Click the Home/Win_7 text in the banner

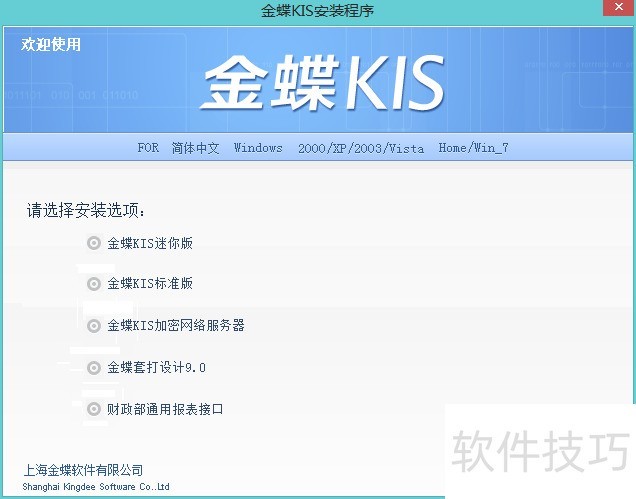click(473, 148)
